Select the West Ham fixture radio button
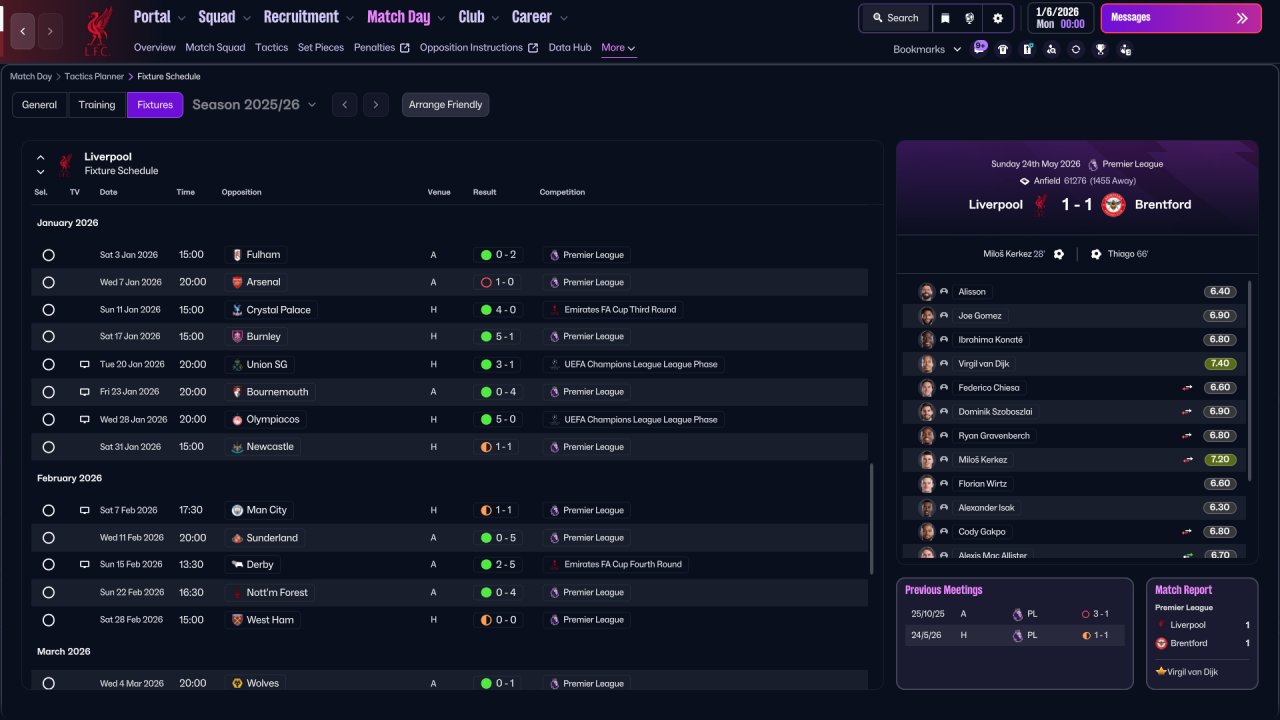 [x=48, y=620]
